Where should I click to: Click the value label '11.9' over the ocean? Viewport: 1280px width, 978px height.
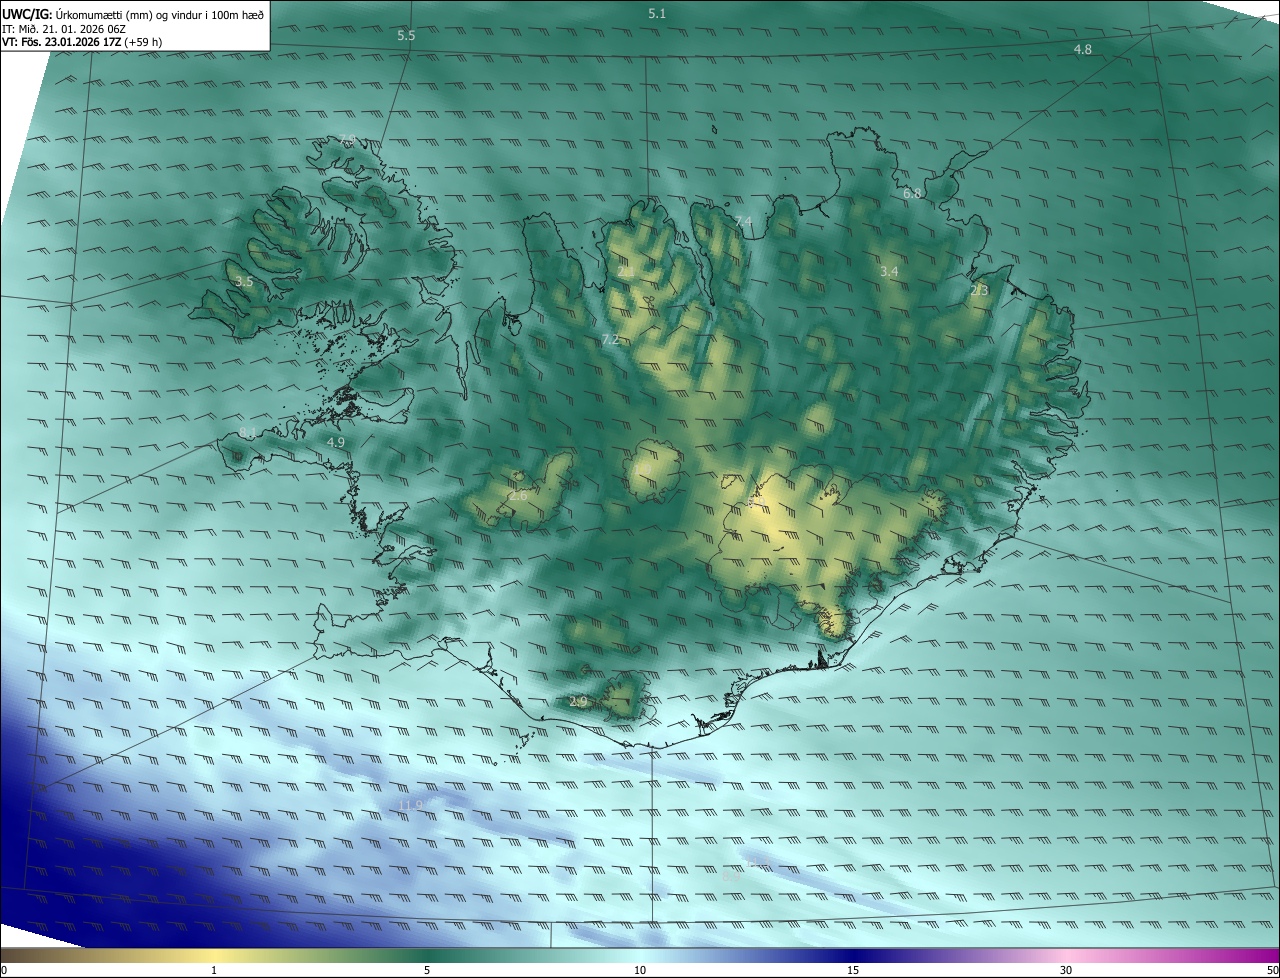pyautogui.click(x=412, y=805)
